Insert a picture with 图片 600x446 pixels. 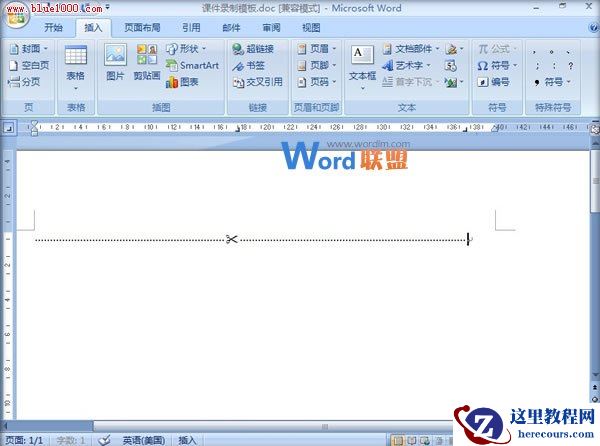[115, 63]
